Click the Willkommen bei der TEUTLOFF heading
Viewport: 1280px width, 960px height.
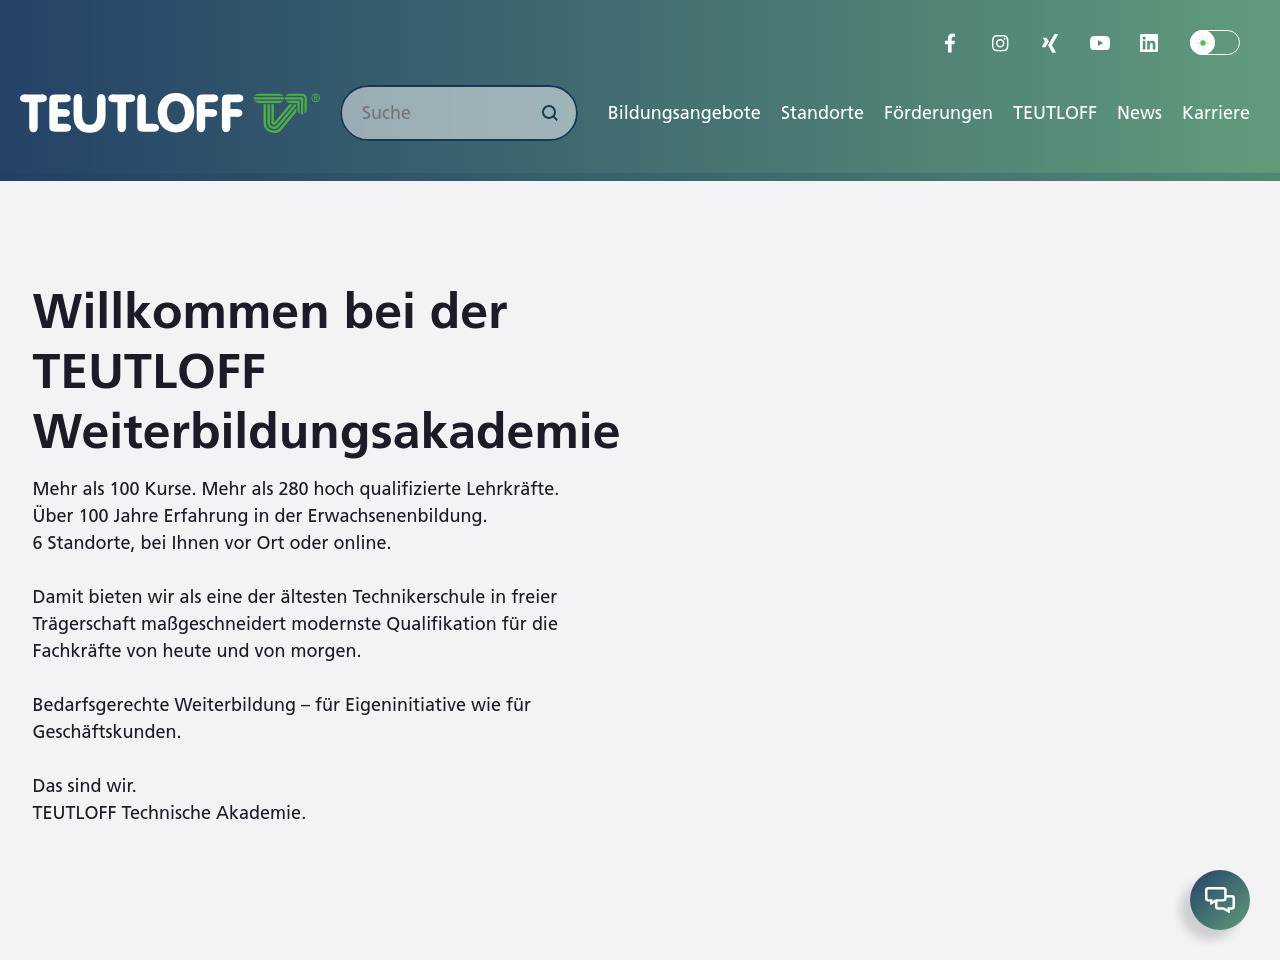(326, 371)
